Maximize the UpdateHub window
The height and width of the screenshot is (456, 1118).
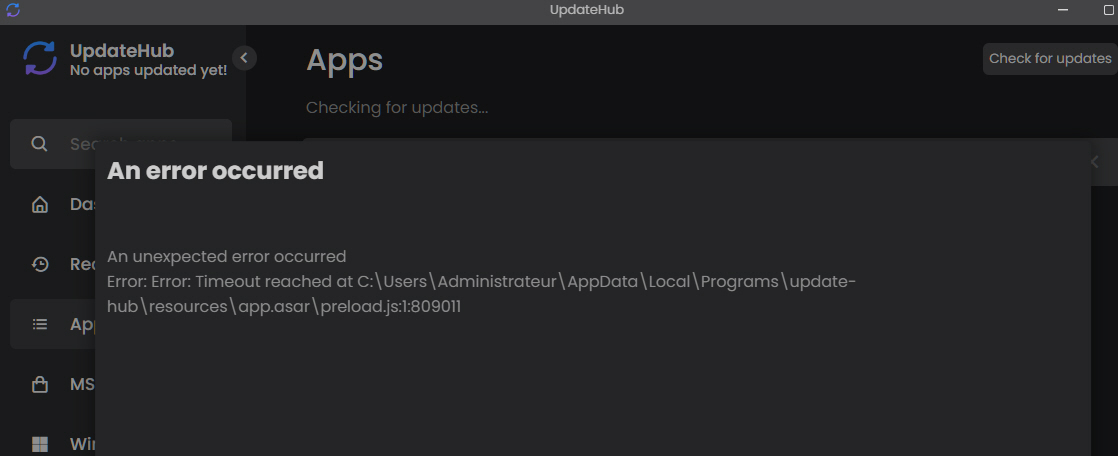1109,10
